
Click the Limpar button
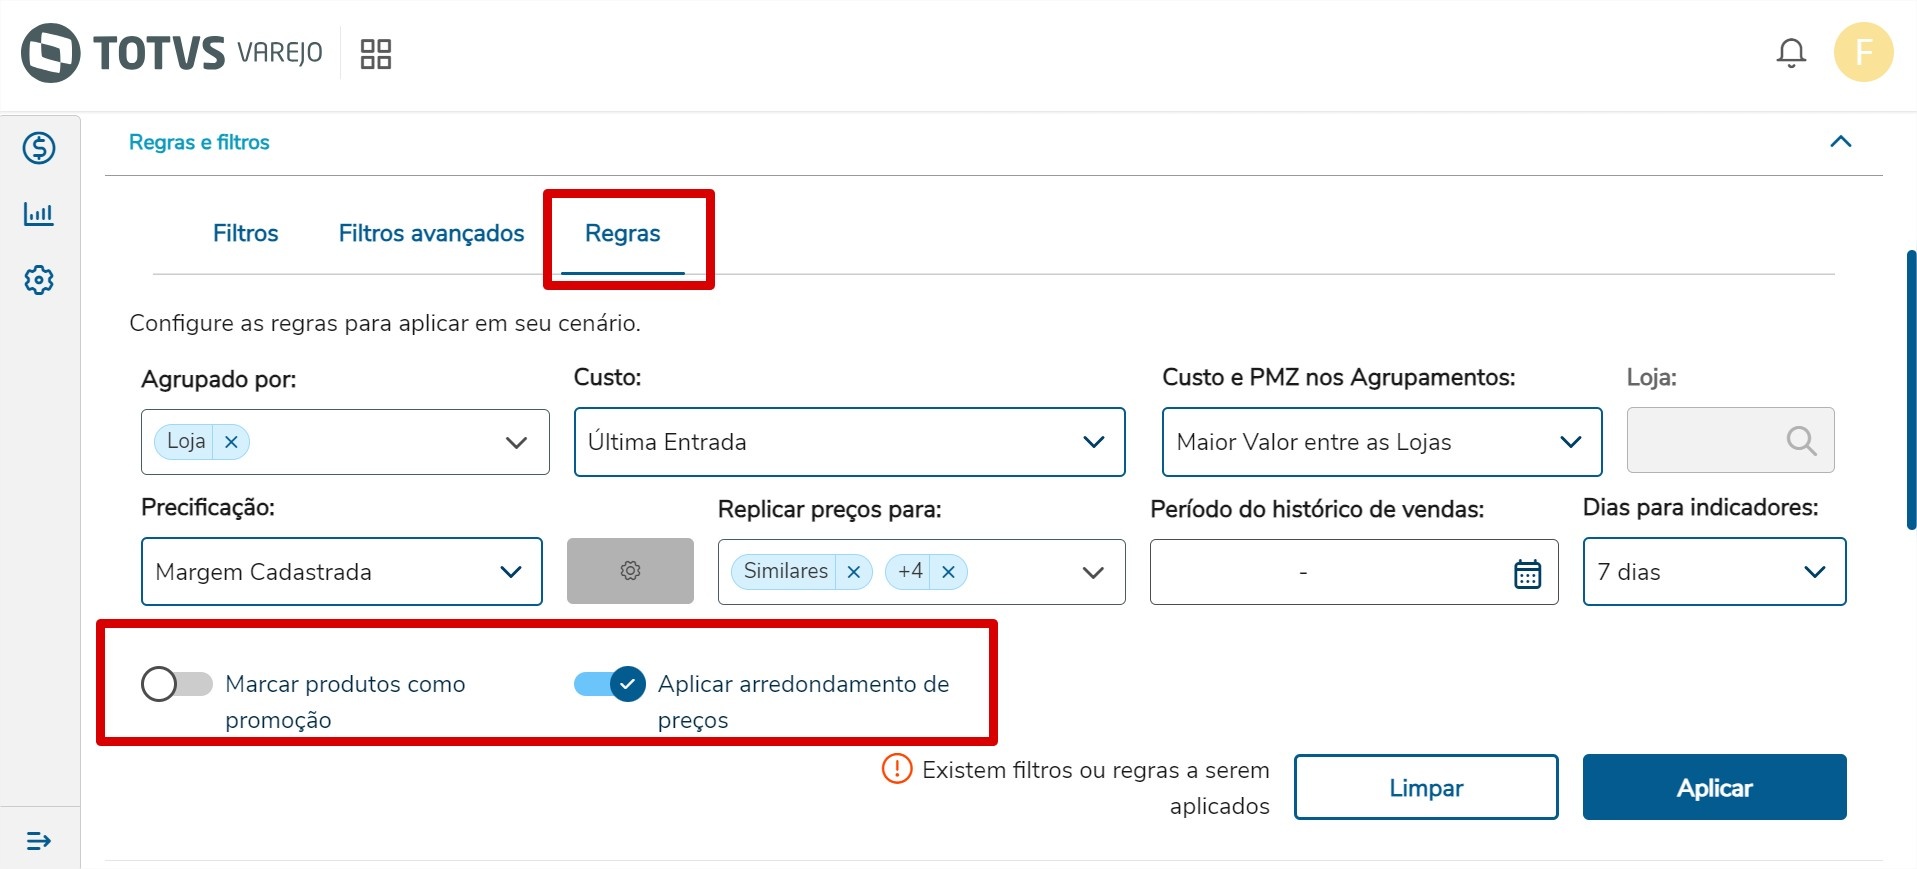point(1425,788)
